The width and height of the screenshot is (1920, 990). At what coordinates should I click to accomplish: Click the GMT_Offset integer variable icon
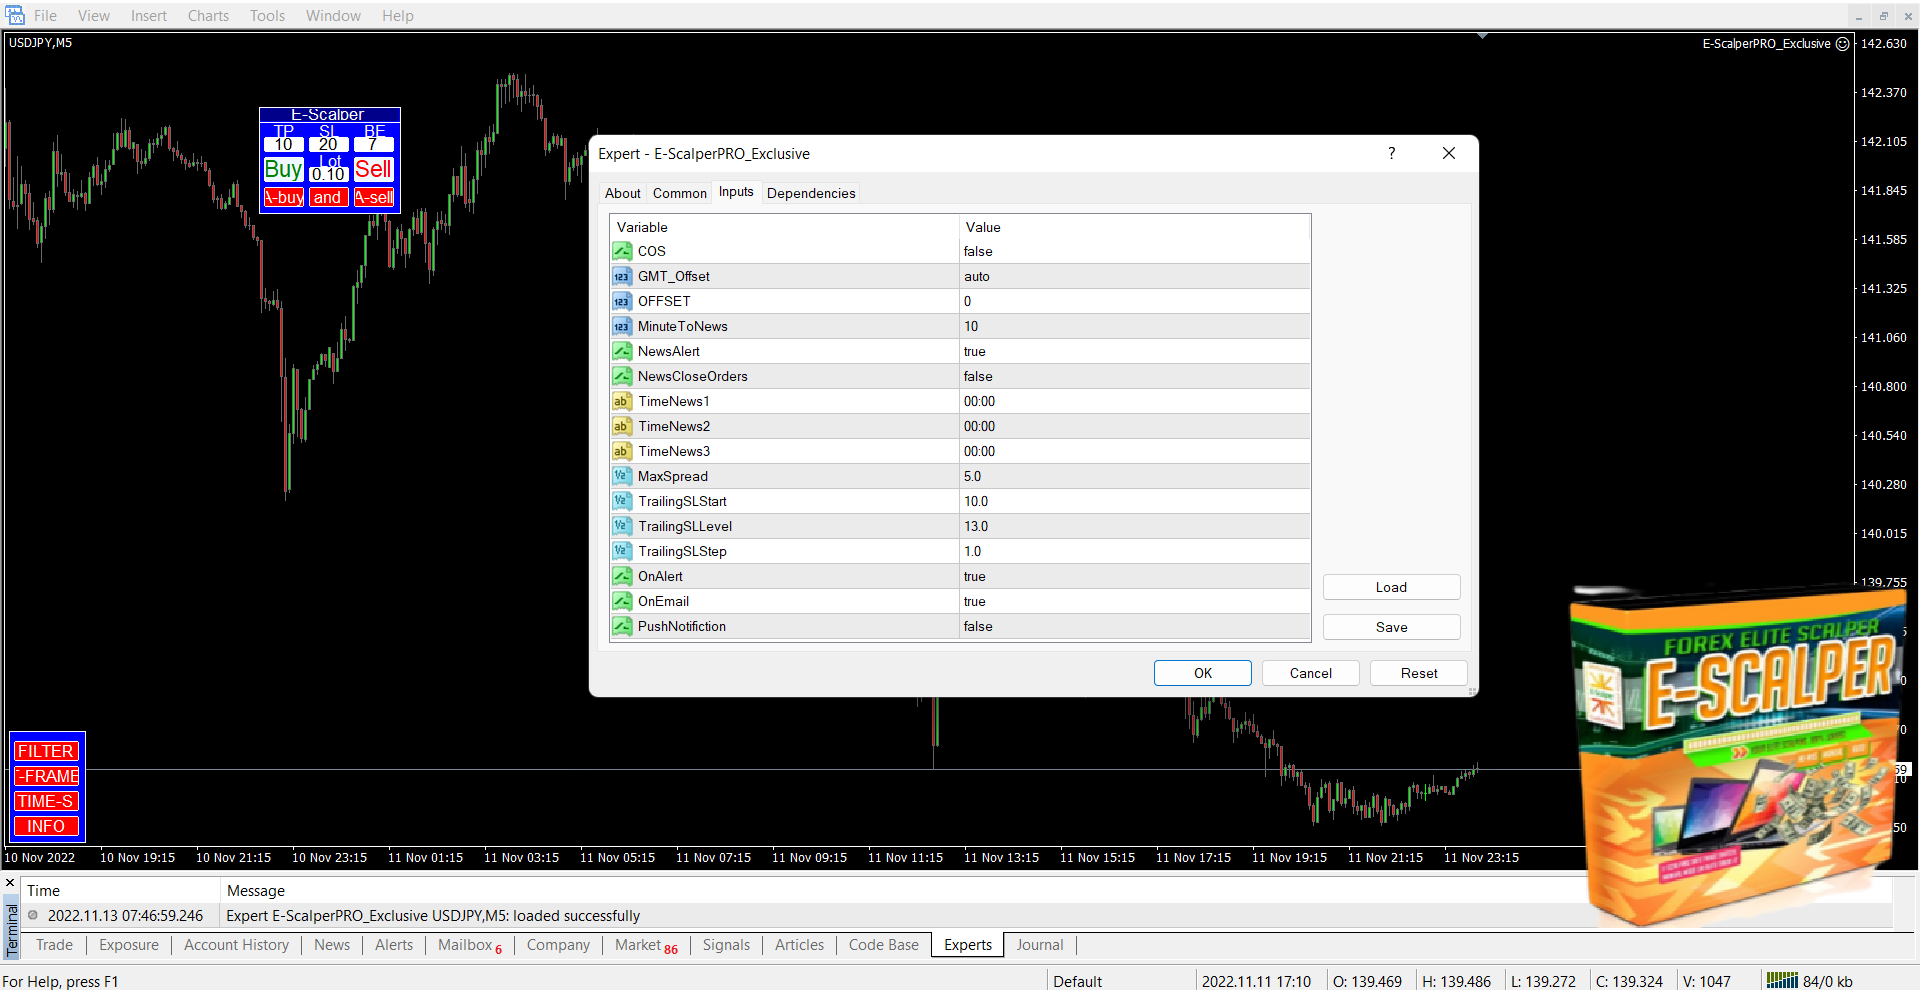pyautogui.click(x=622, y=276)
